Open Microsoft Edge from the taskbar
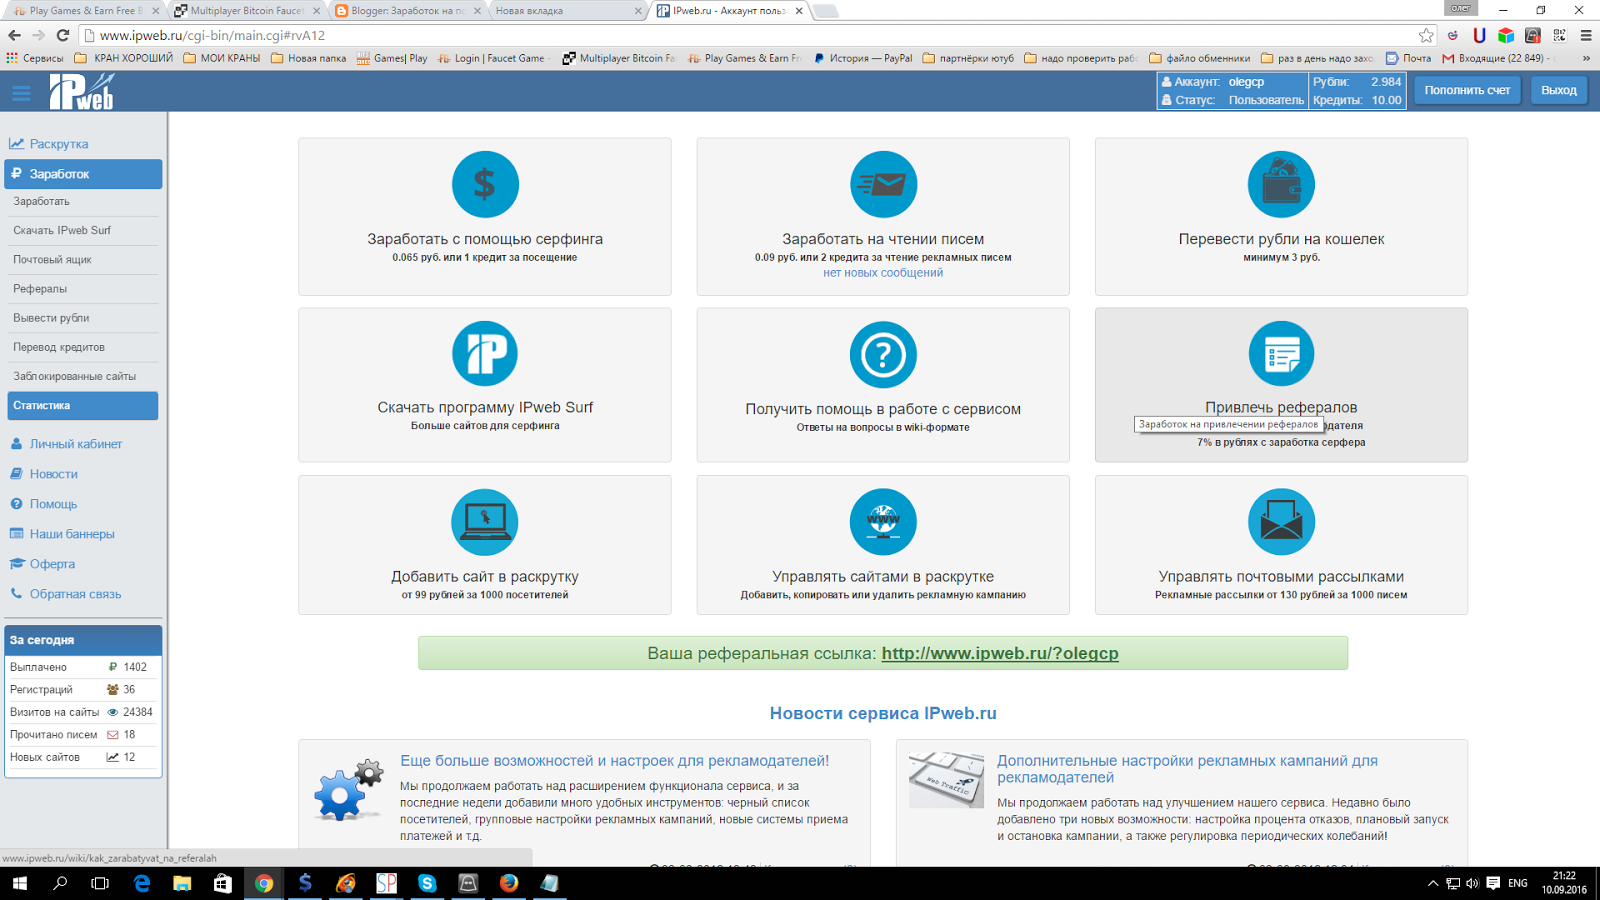This screenshot has height=900, width=1600. pos(142,883)
